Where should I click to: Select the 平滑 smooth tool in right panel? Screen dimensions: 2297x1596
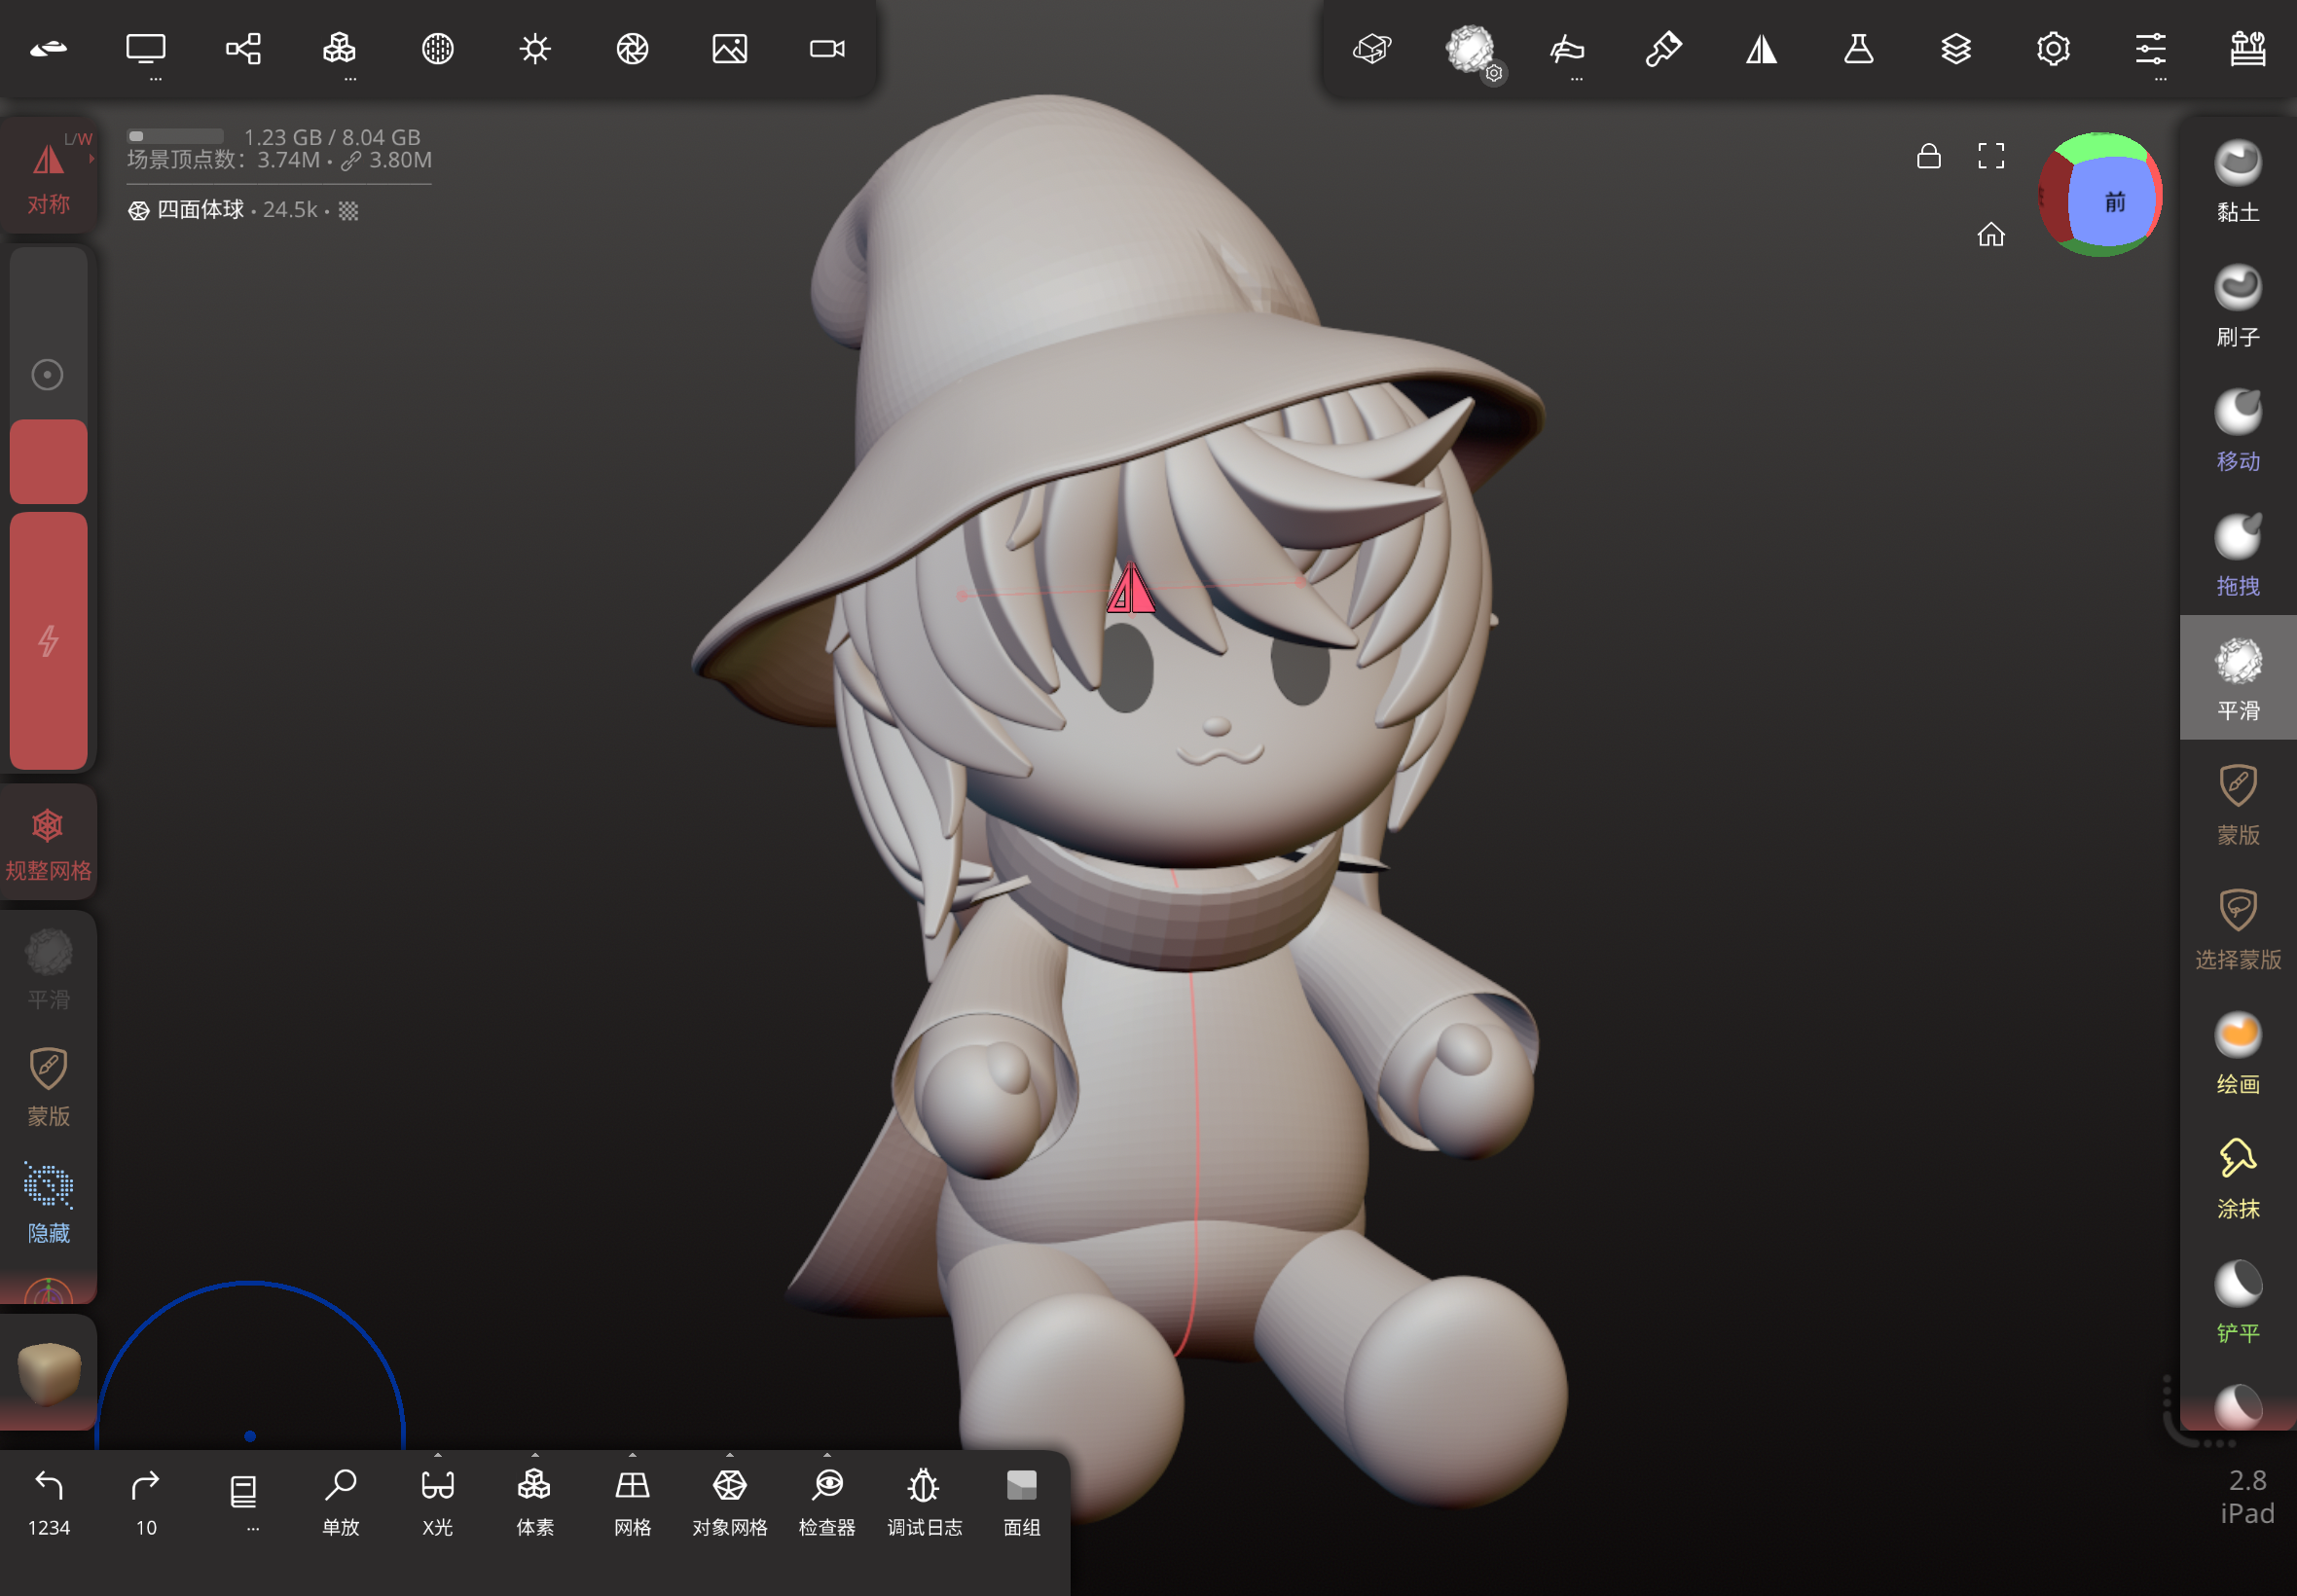pos(2238,679)
